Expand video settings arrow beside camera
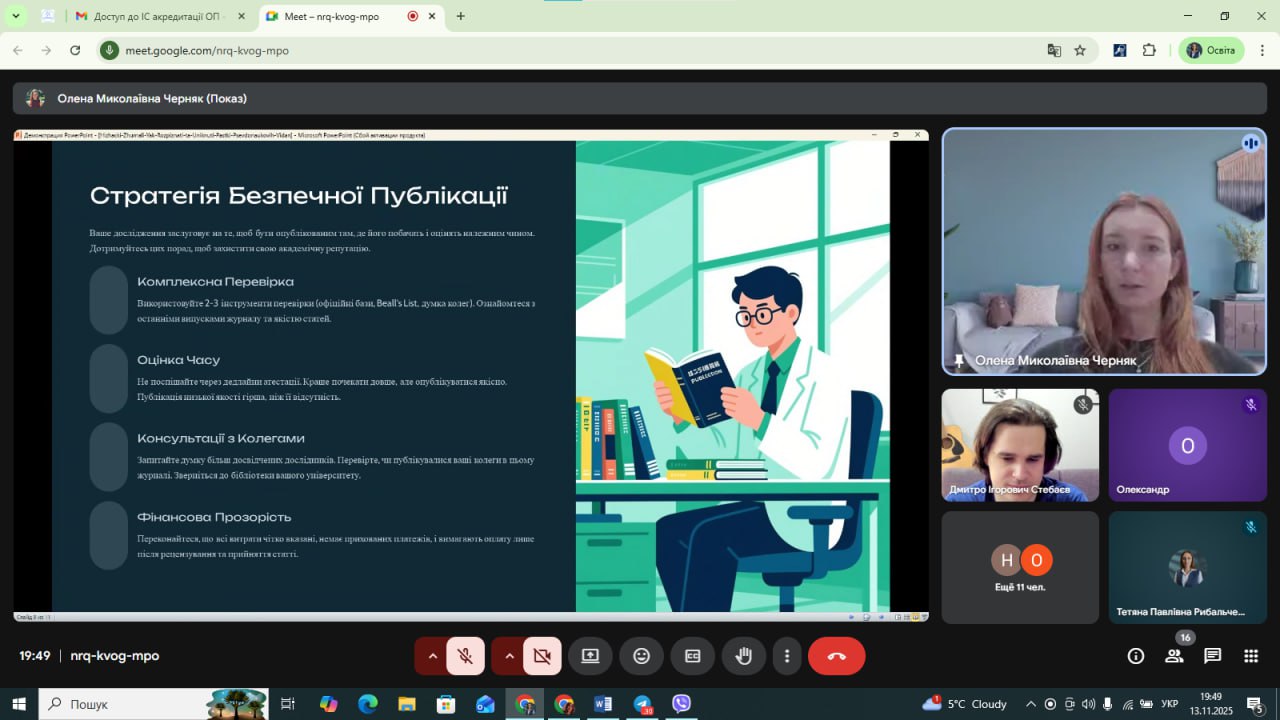 (x=509, y=656)
